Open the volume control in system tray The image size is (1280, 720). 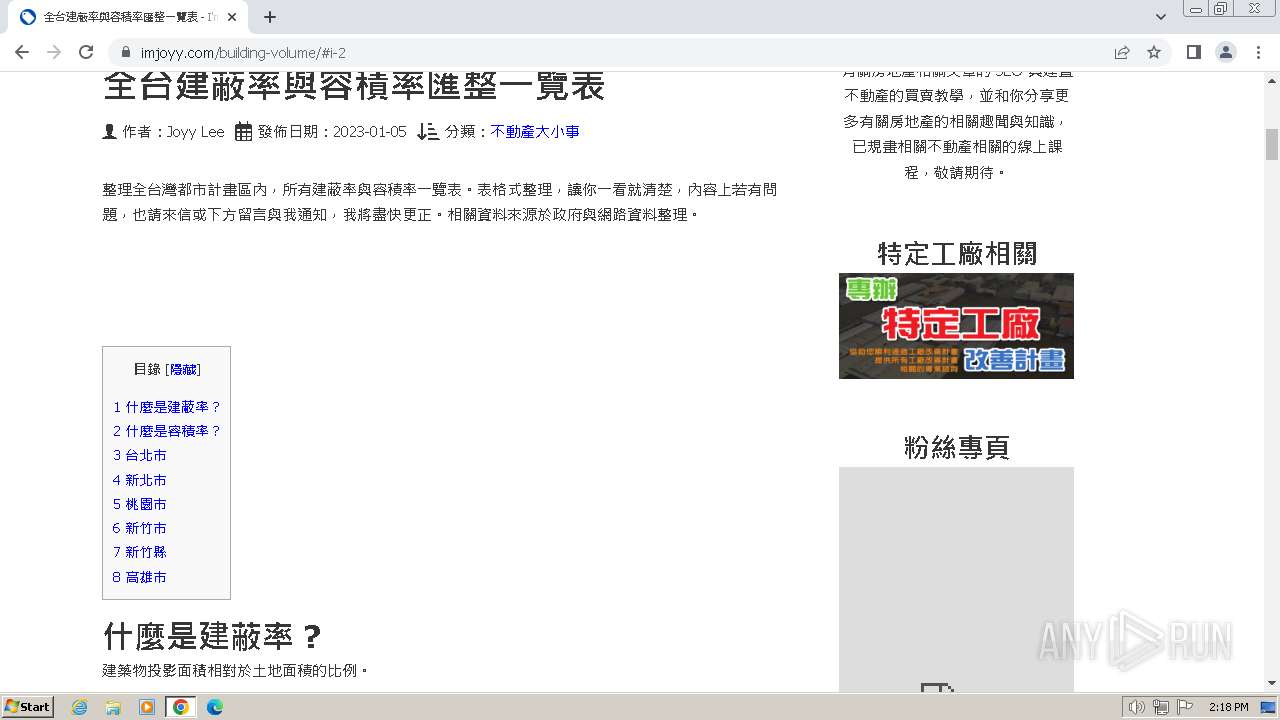point(1136,707)
